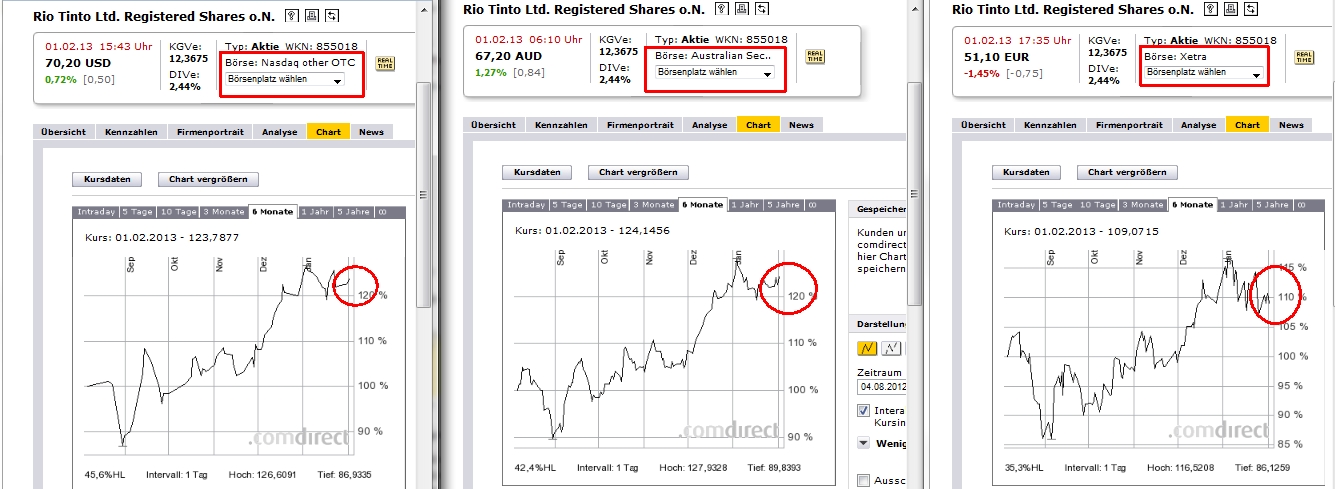Select the Chart tab in the Australian window
Screen dimensions: 1335x489
coord(758,125)
